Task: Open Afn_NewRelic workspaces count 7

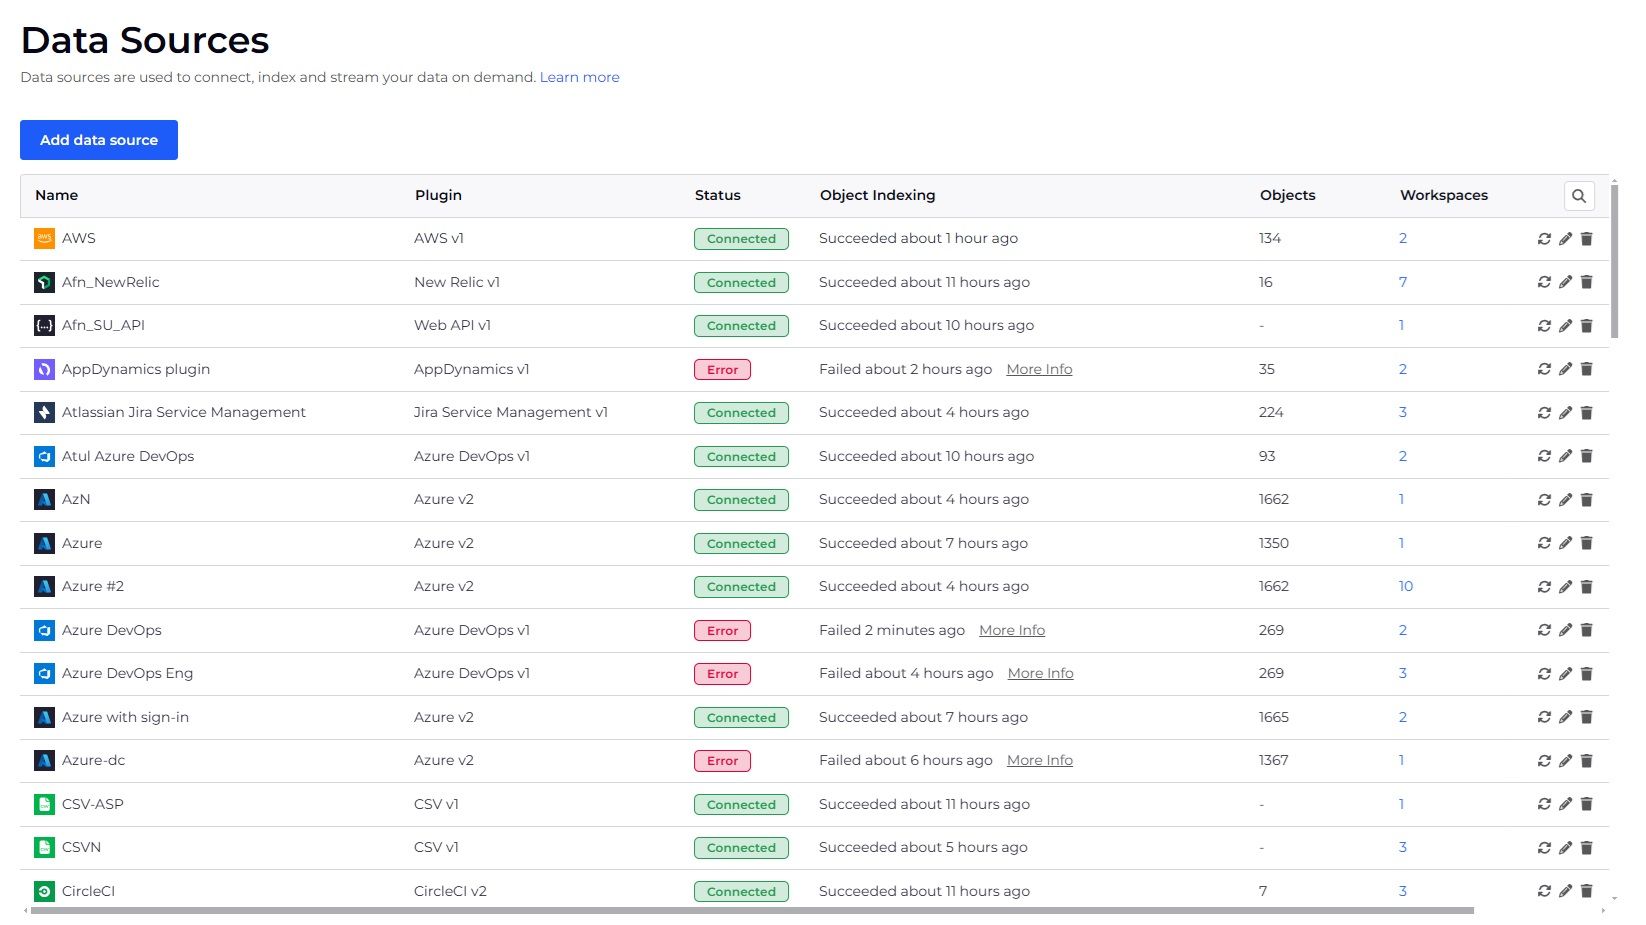Action: coord(1403,282)
